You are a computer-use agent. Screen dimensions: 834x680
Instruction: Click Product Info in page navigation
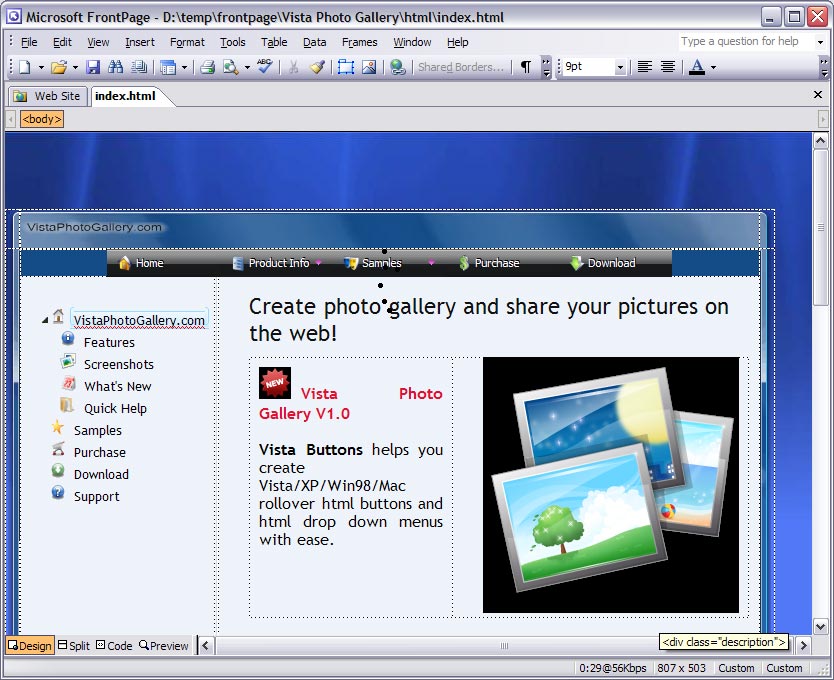click(x=271, y=263)
